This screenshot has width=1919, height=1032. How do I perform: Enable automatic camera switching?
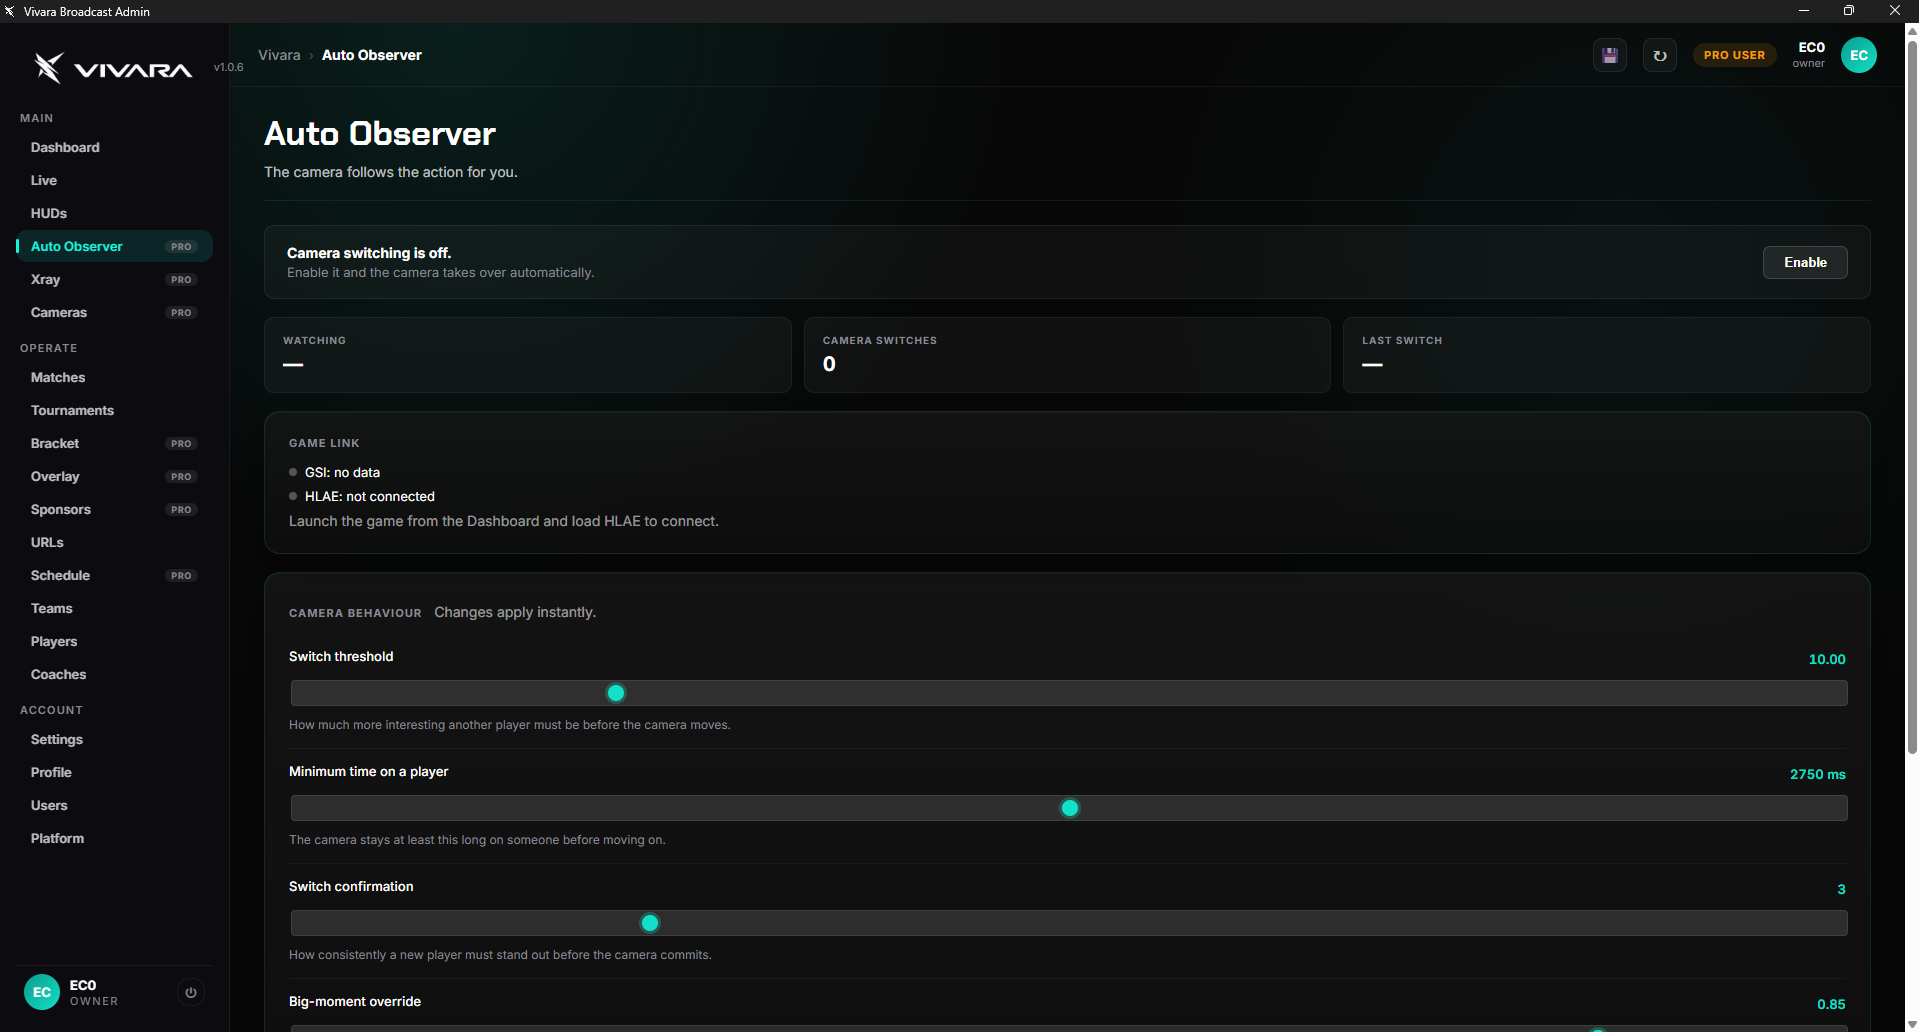pyautogui.click(x=1805, y=262)
